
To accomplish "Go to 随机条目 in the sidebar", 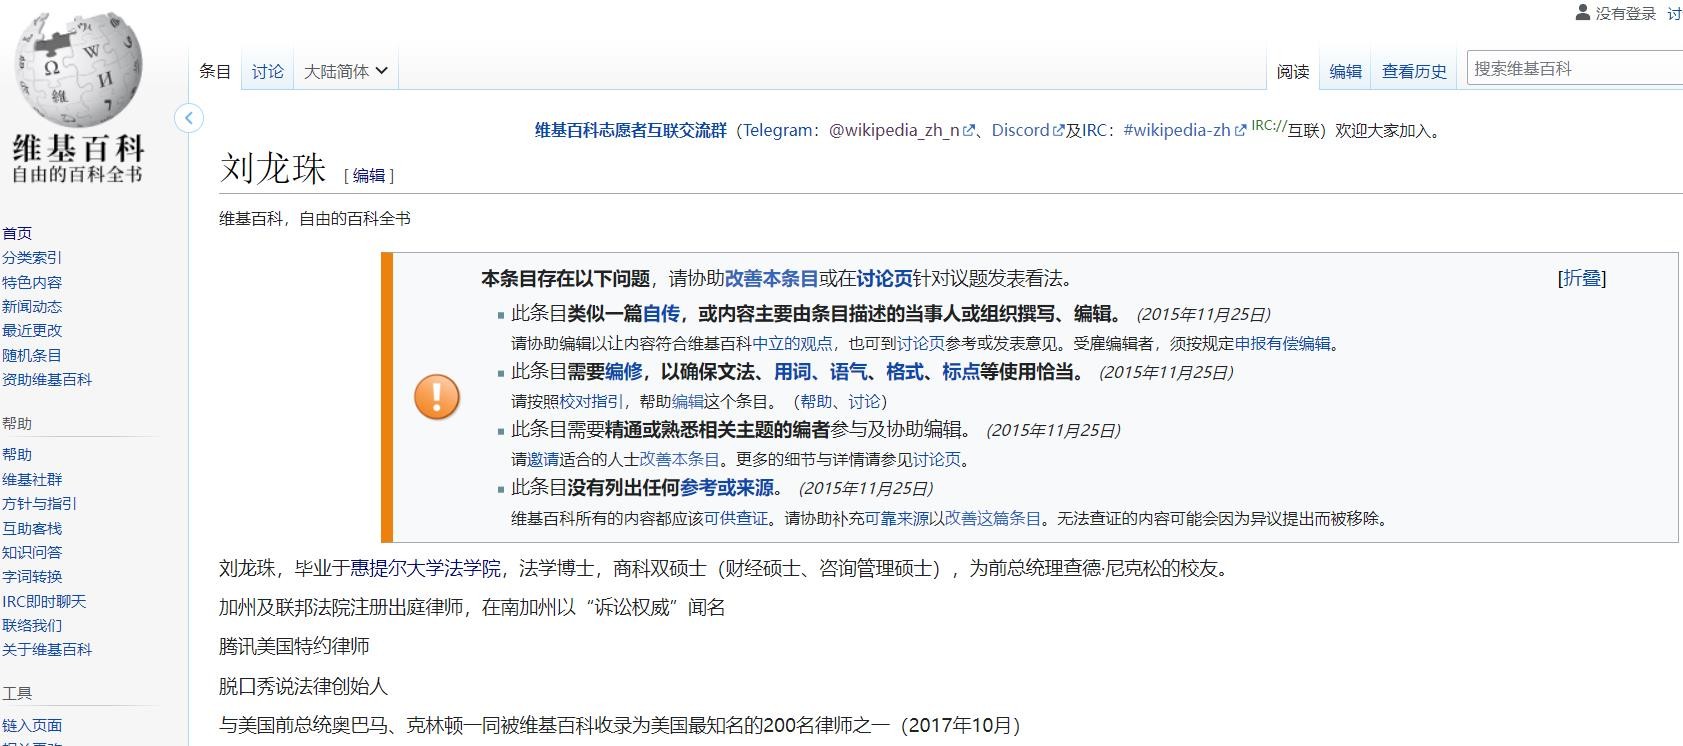I will coord(32,355).
